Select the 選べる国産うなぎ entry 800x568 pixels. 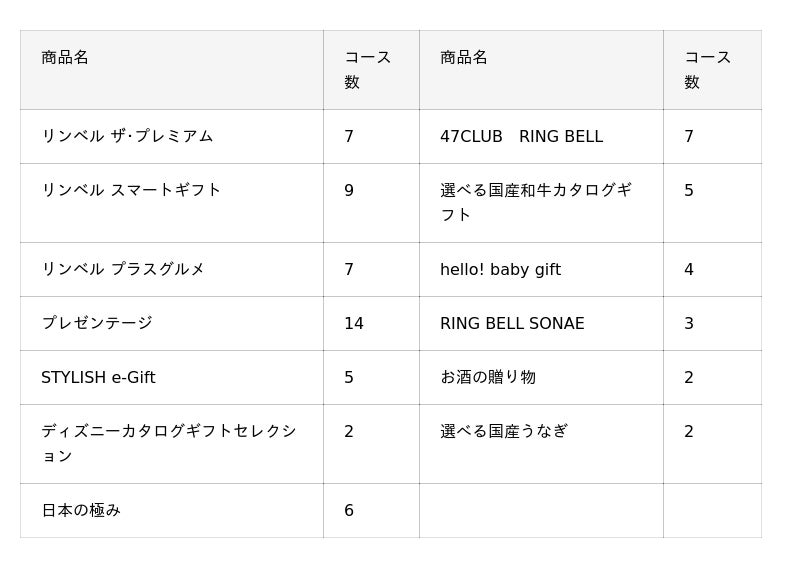pos(504,431)
